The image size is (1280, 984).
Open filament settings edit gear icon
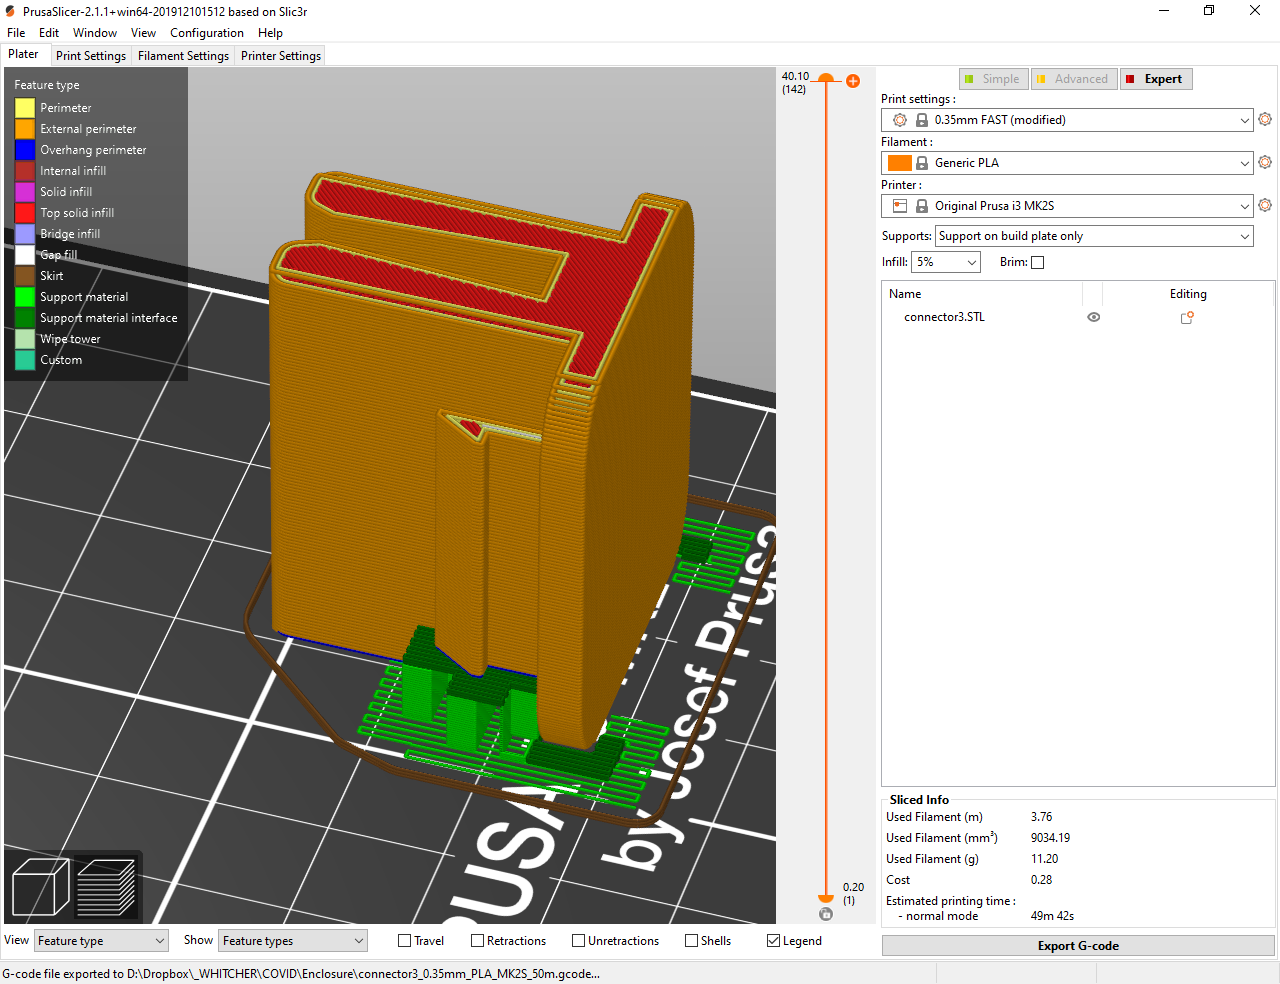(x=1265, y=162)
